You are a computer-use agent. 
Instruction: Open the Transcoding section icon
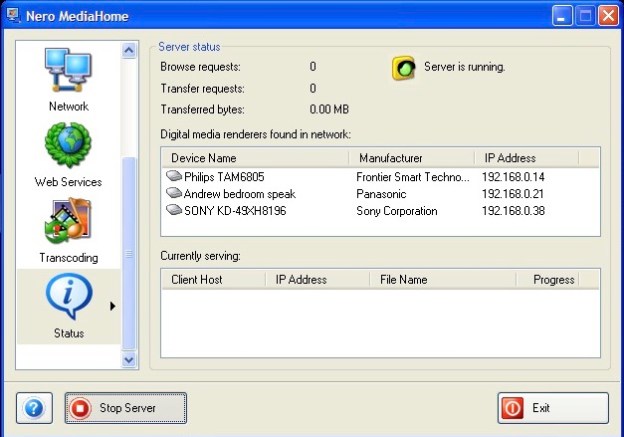coord(68,221)
